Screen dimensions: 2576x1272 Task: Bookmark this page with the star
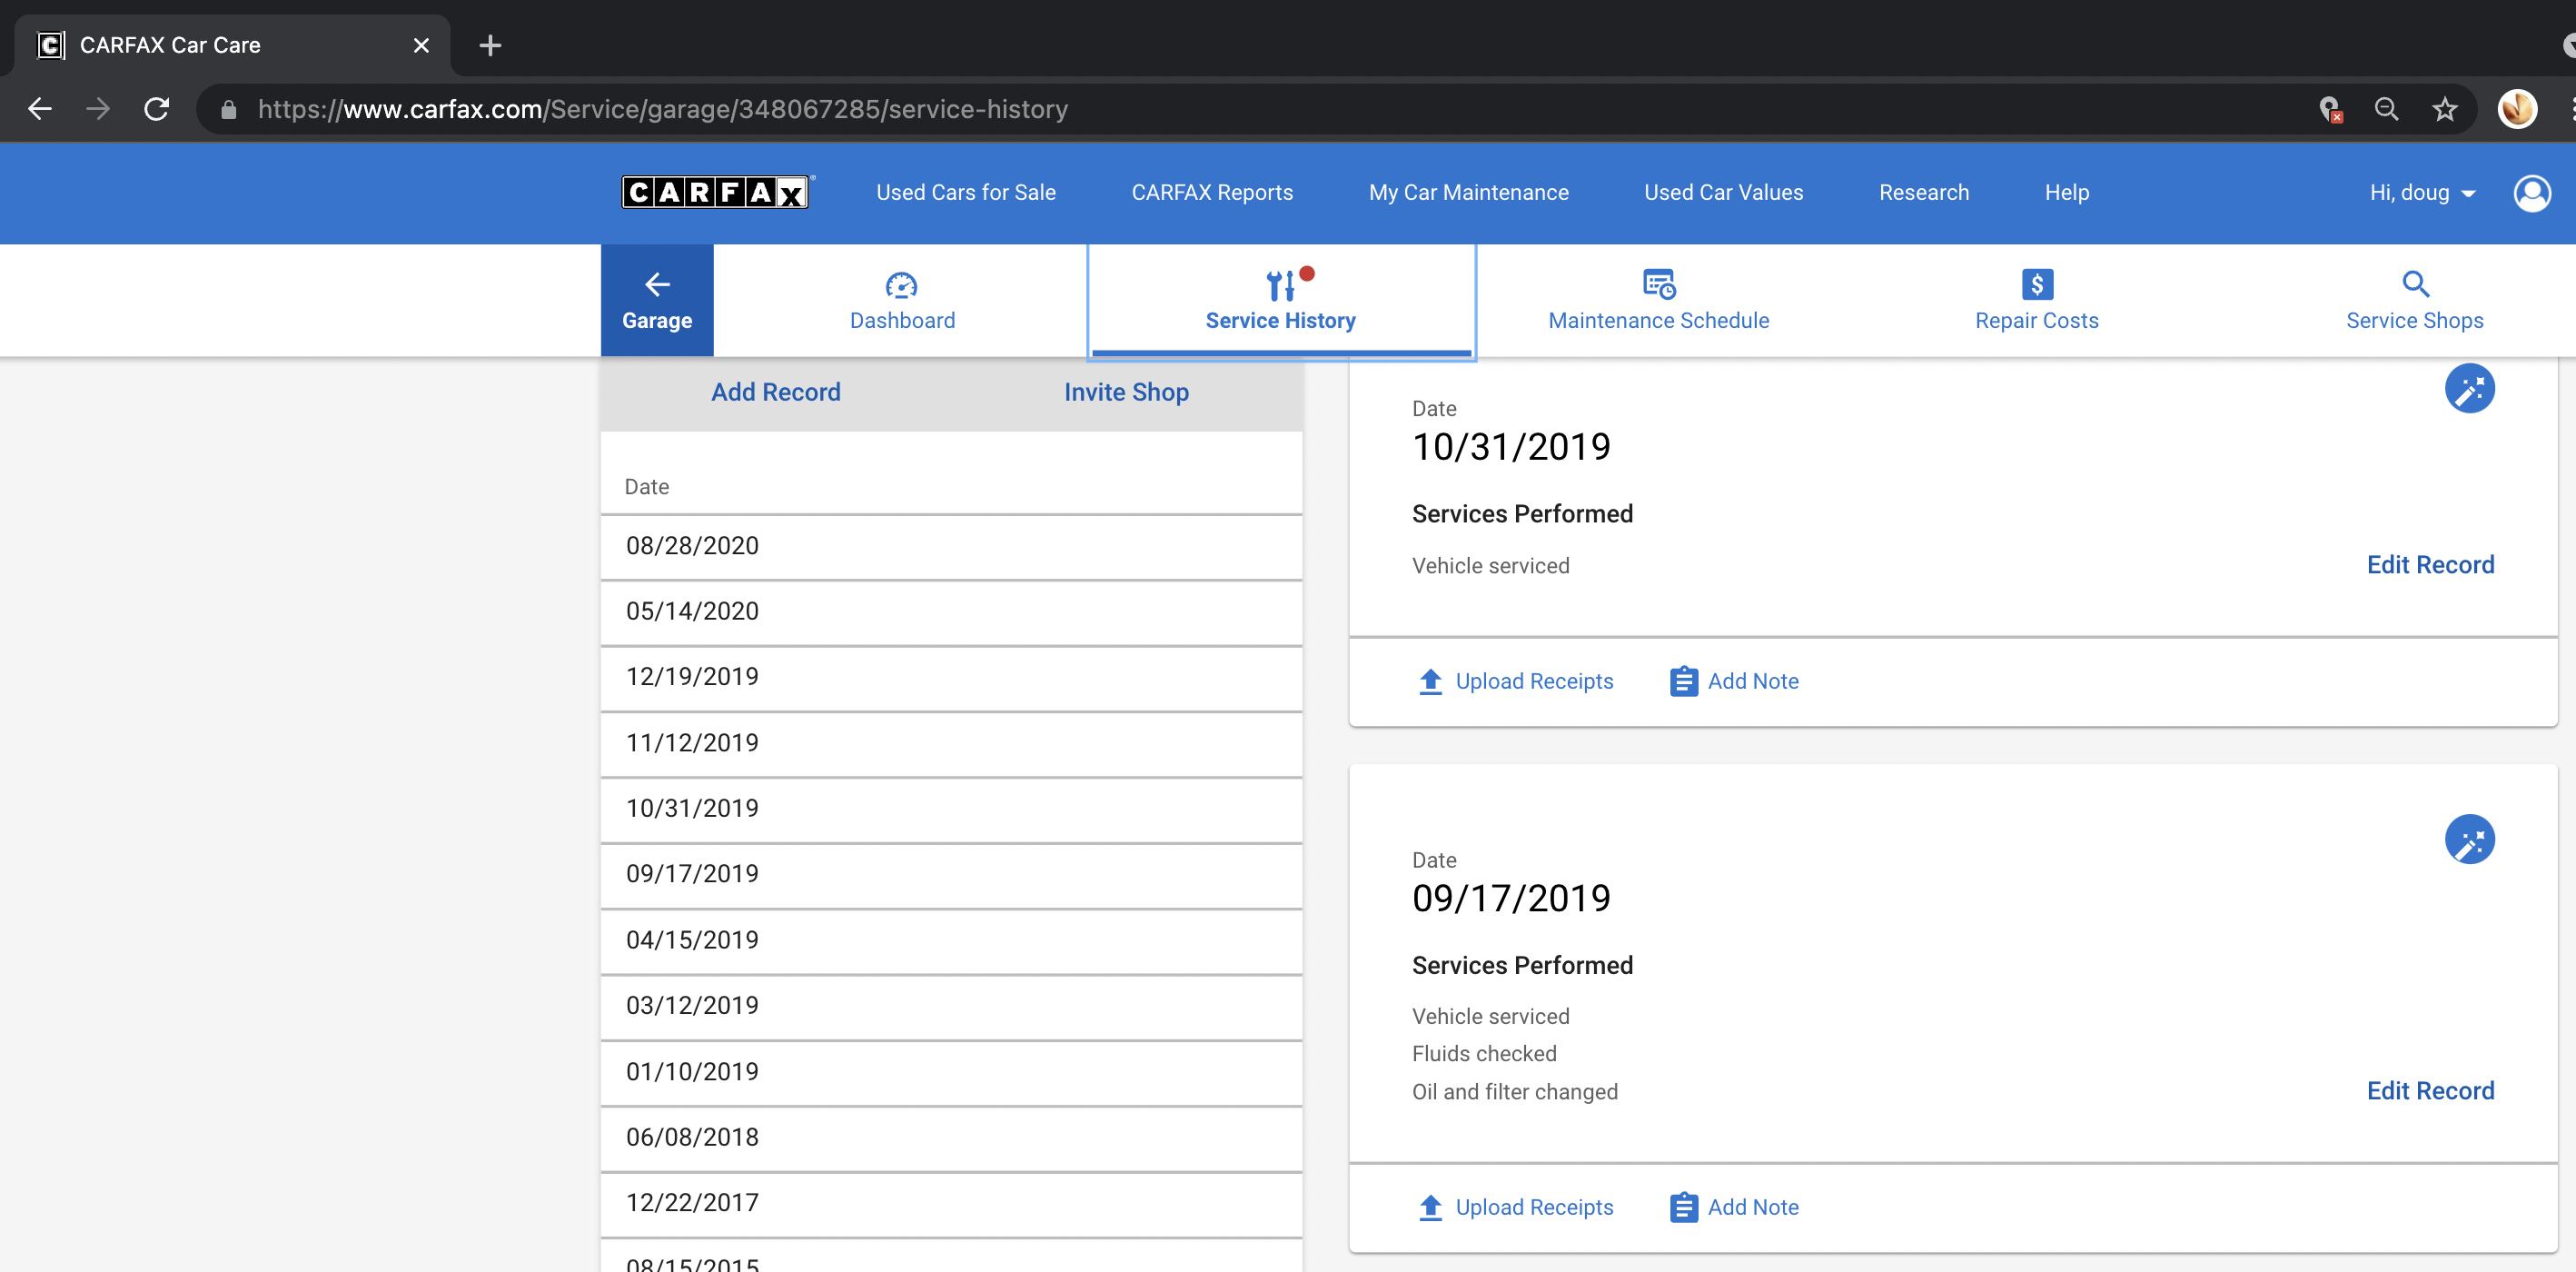pyautogui.click(x=2445, y=109)
